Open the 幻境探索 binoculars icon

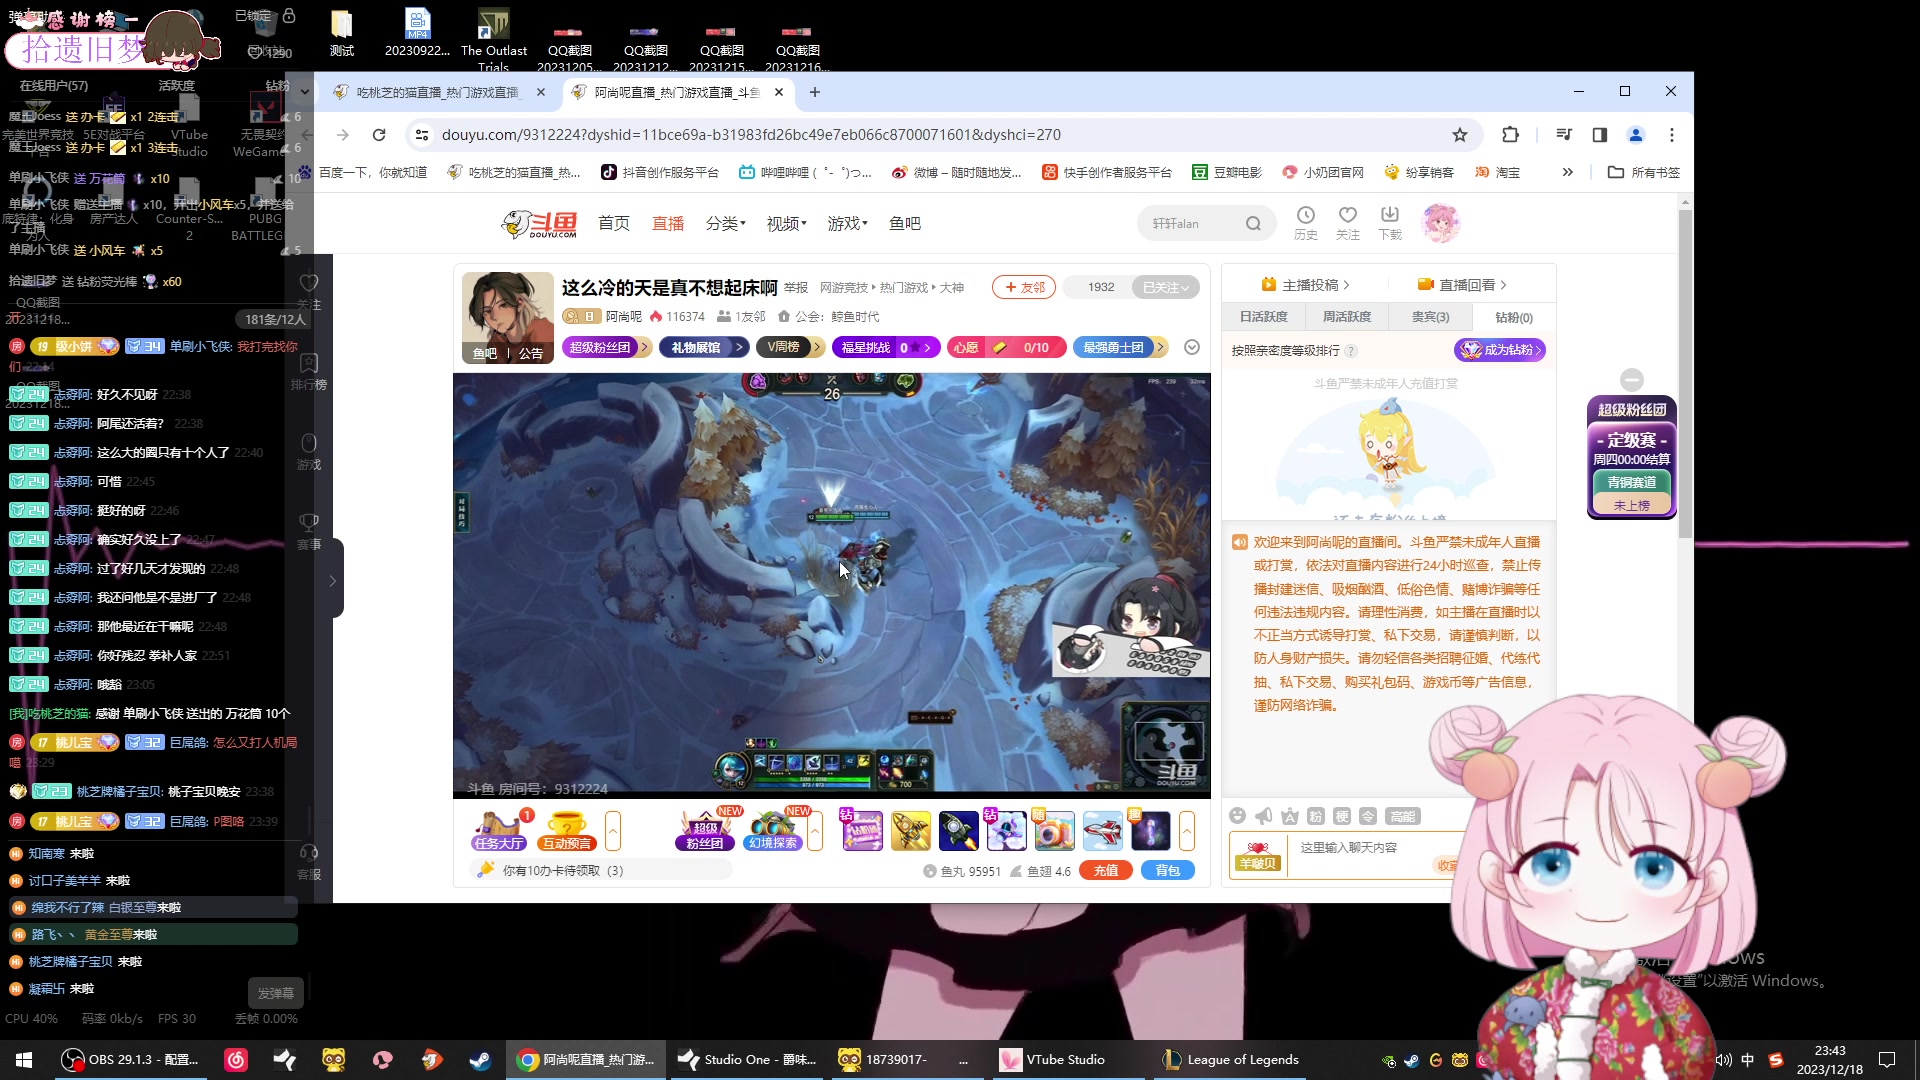(x=772, y=831)
